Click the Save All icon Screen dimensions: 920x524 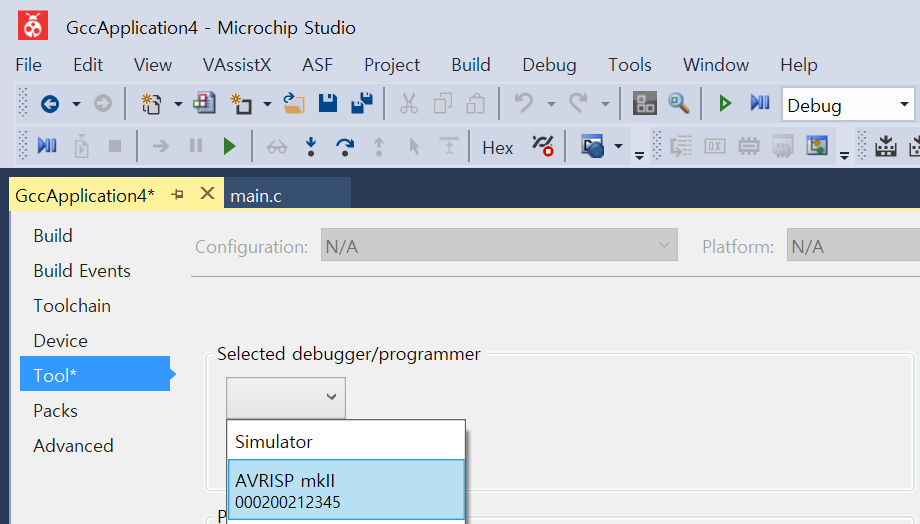tap(361, 104)
